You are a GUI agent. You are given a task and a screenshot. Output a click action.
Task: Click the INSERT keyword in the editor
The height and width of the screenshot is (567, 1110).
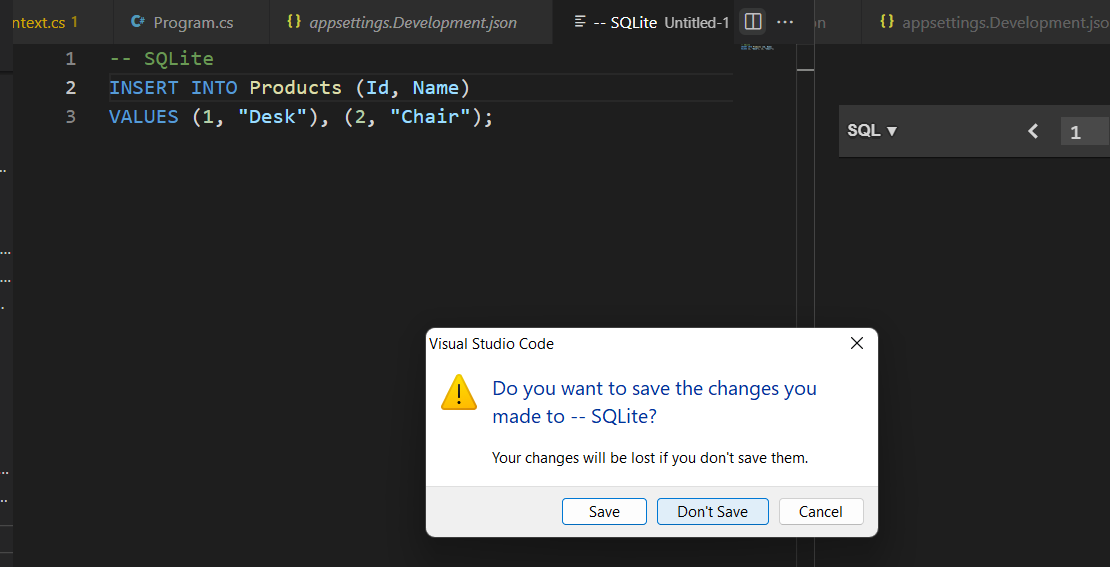144,88
